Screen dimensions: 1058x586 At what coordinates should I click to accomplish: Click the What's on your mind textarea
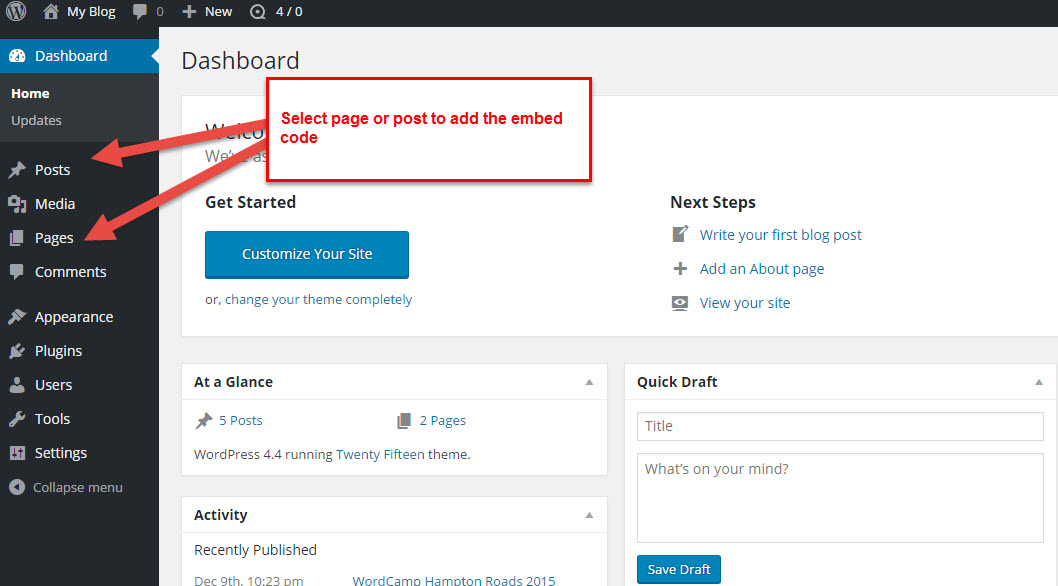point(839,498)
